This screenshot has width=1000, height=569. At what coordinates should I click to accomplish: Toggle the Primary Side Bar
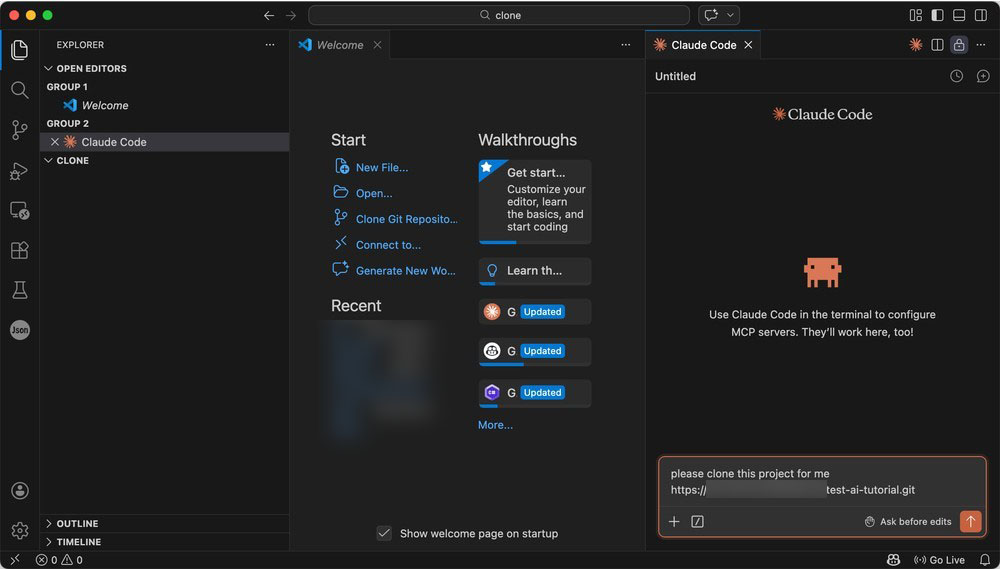pos(938,15)
